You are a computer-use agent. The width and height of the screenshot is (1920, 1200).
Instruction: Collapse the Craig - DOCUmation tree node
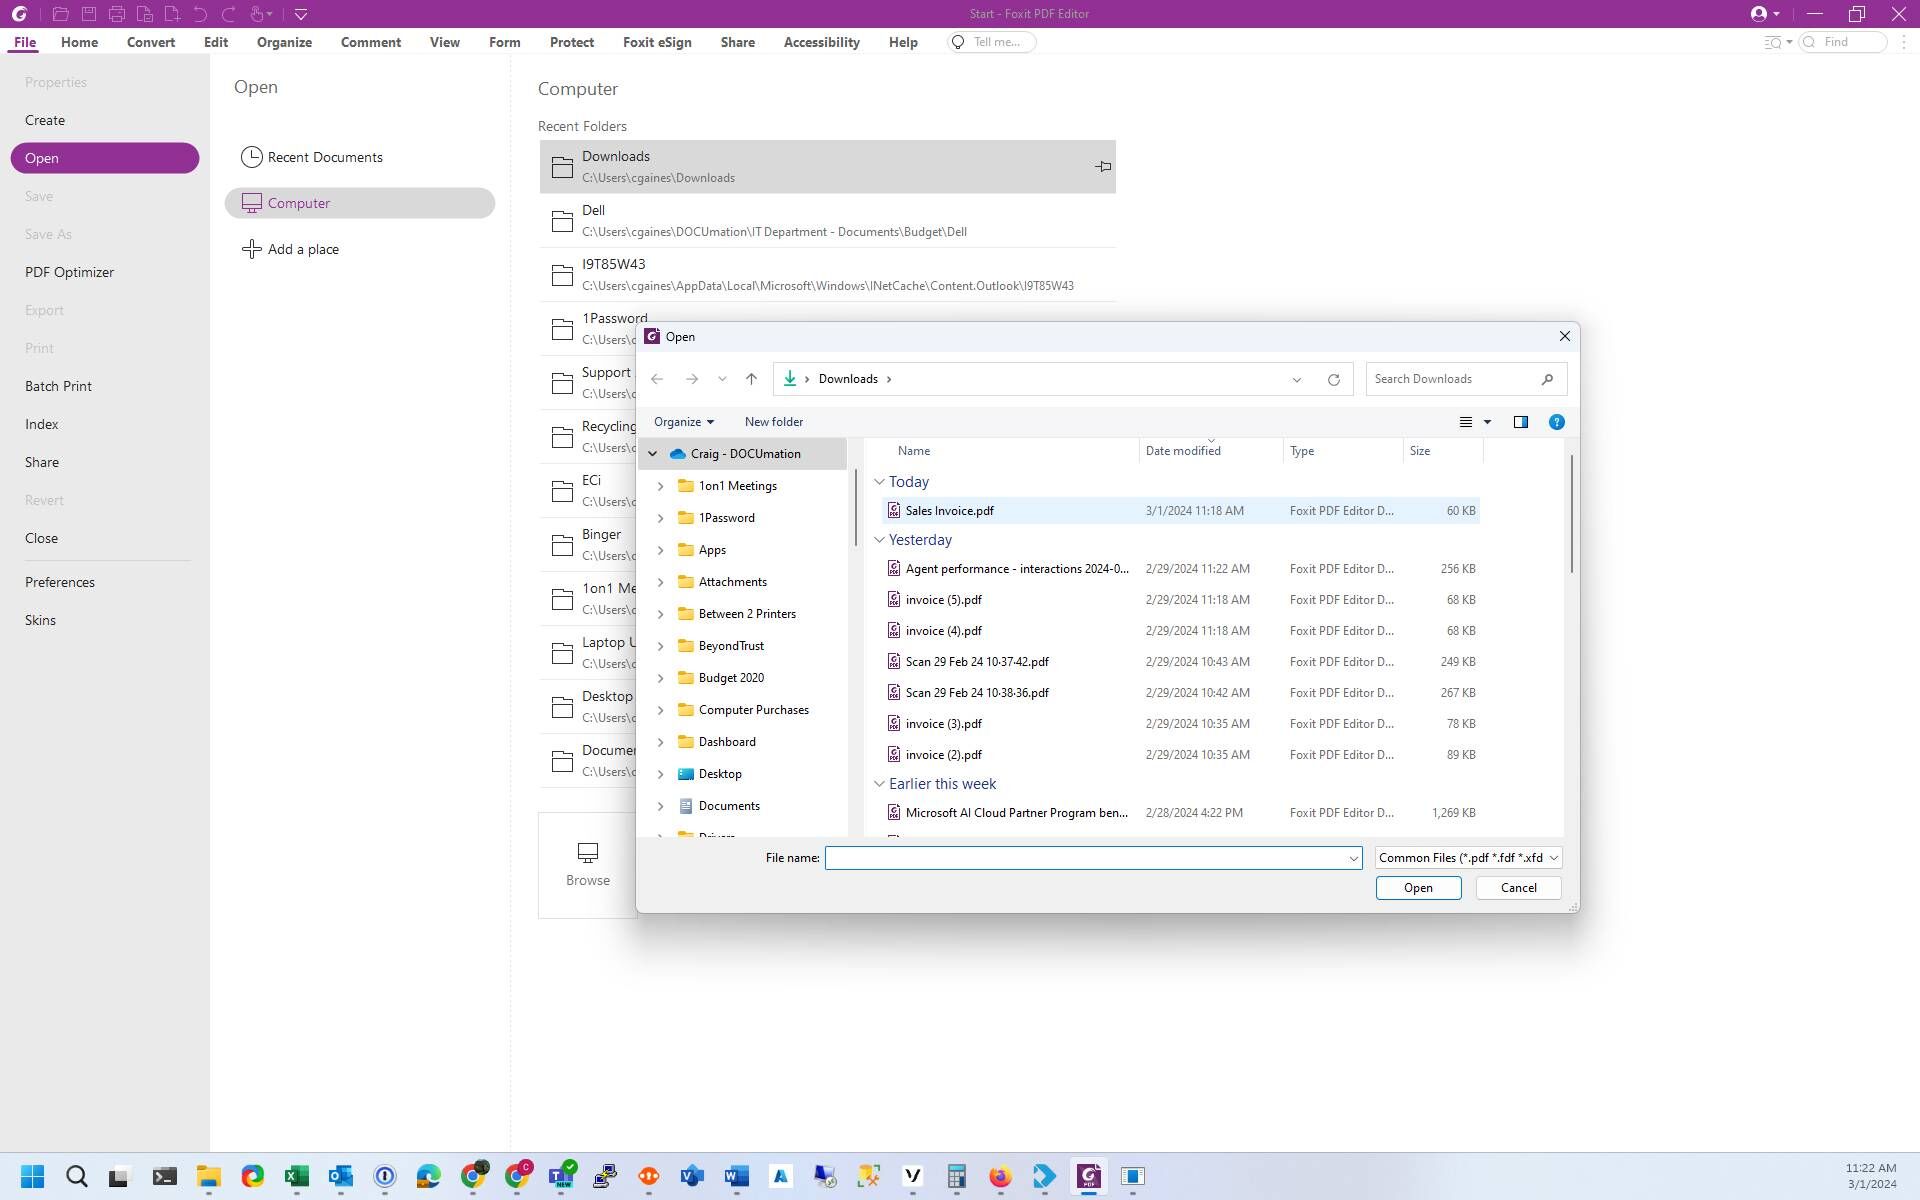tap(653, 454)
